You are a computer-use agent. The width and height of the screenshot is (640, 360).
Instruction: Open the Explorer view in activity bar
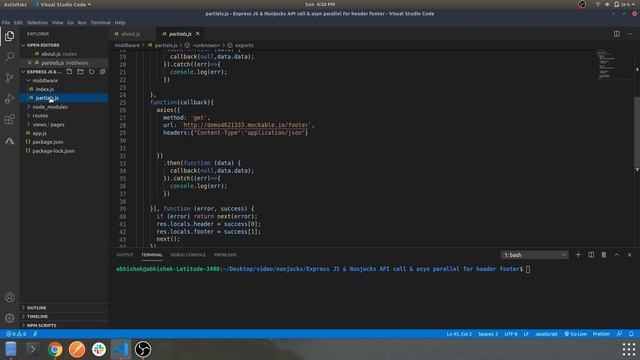[9, 36]
